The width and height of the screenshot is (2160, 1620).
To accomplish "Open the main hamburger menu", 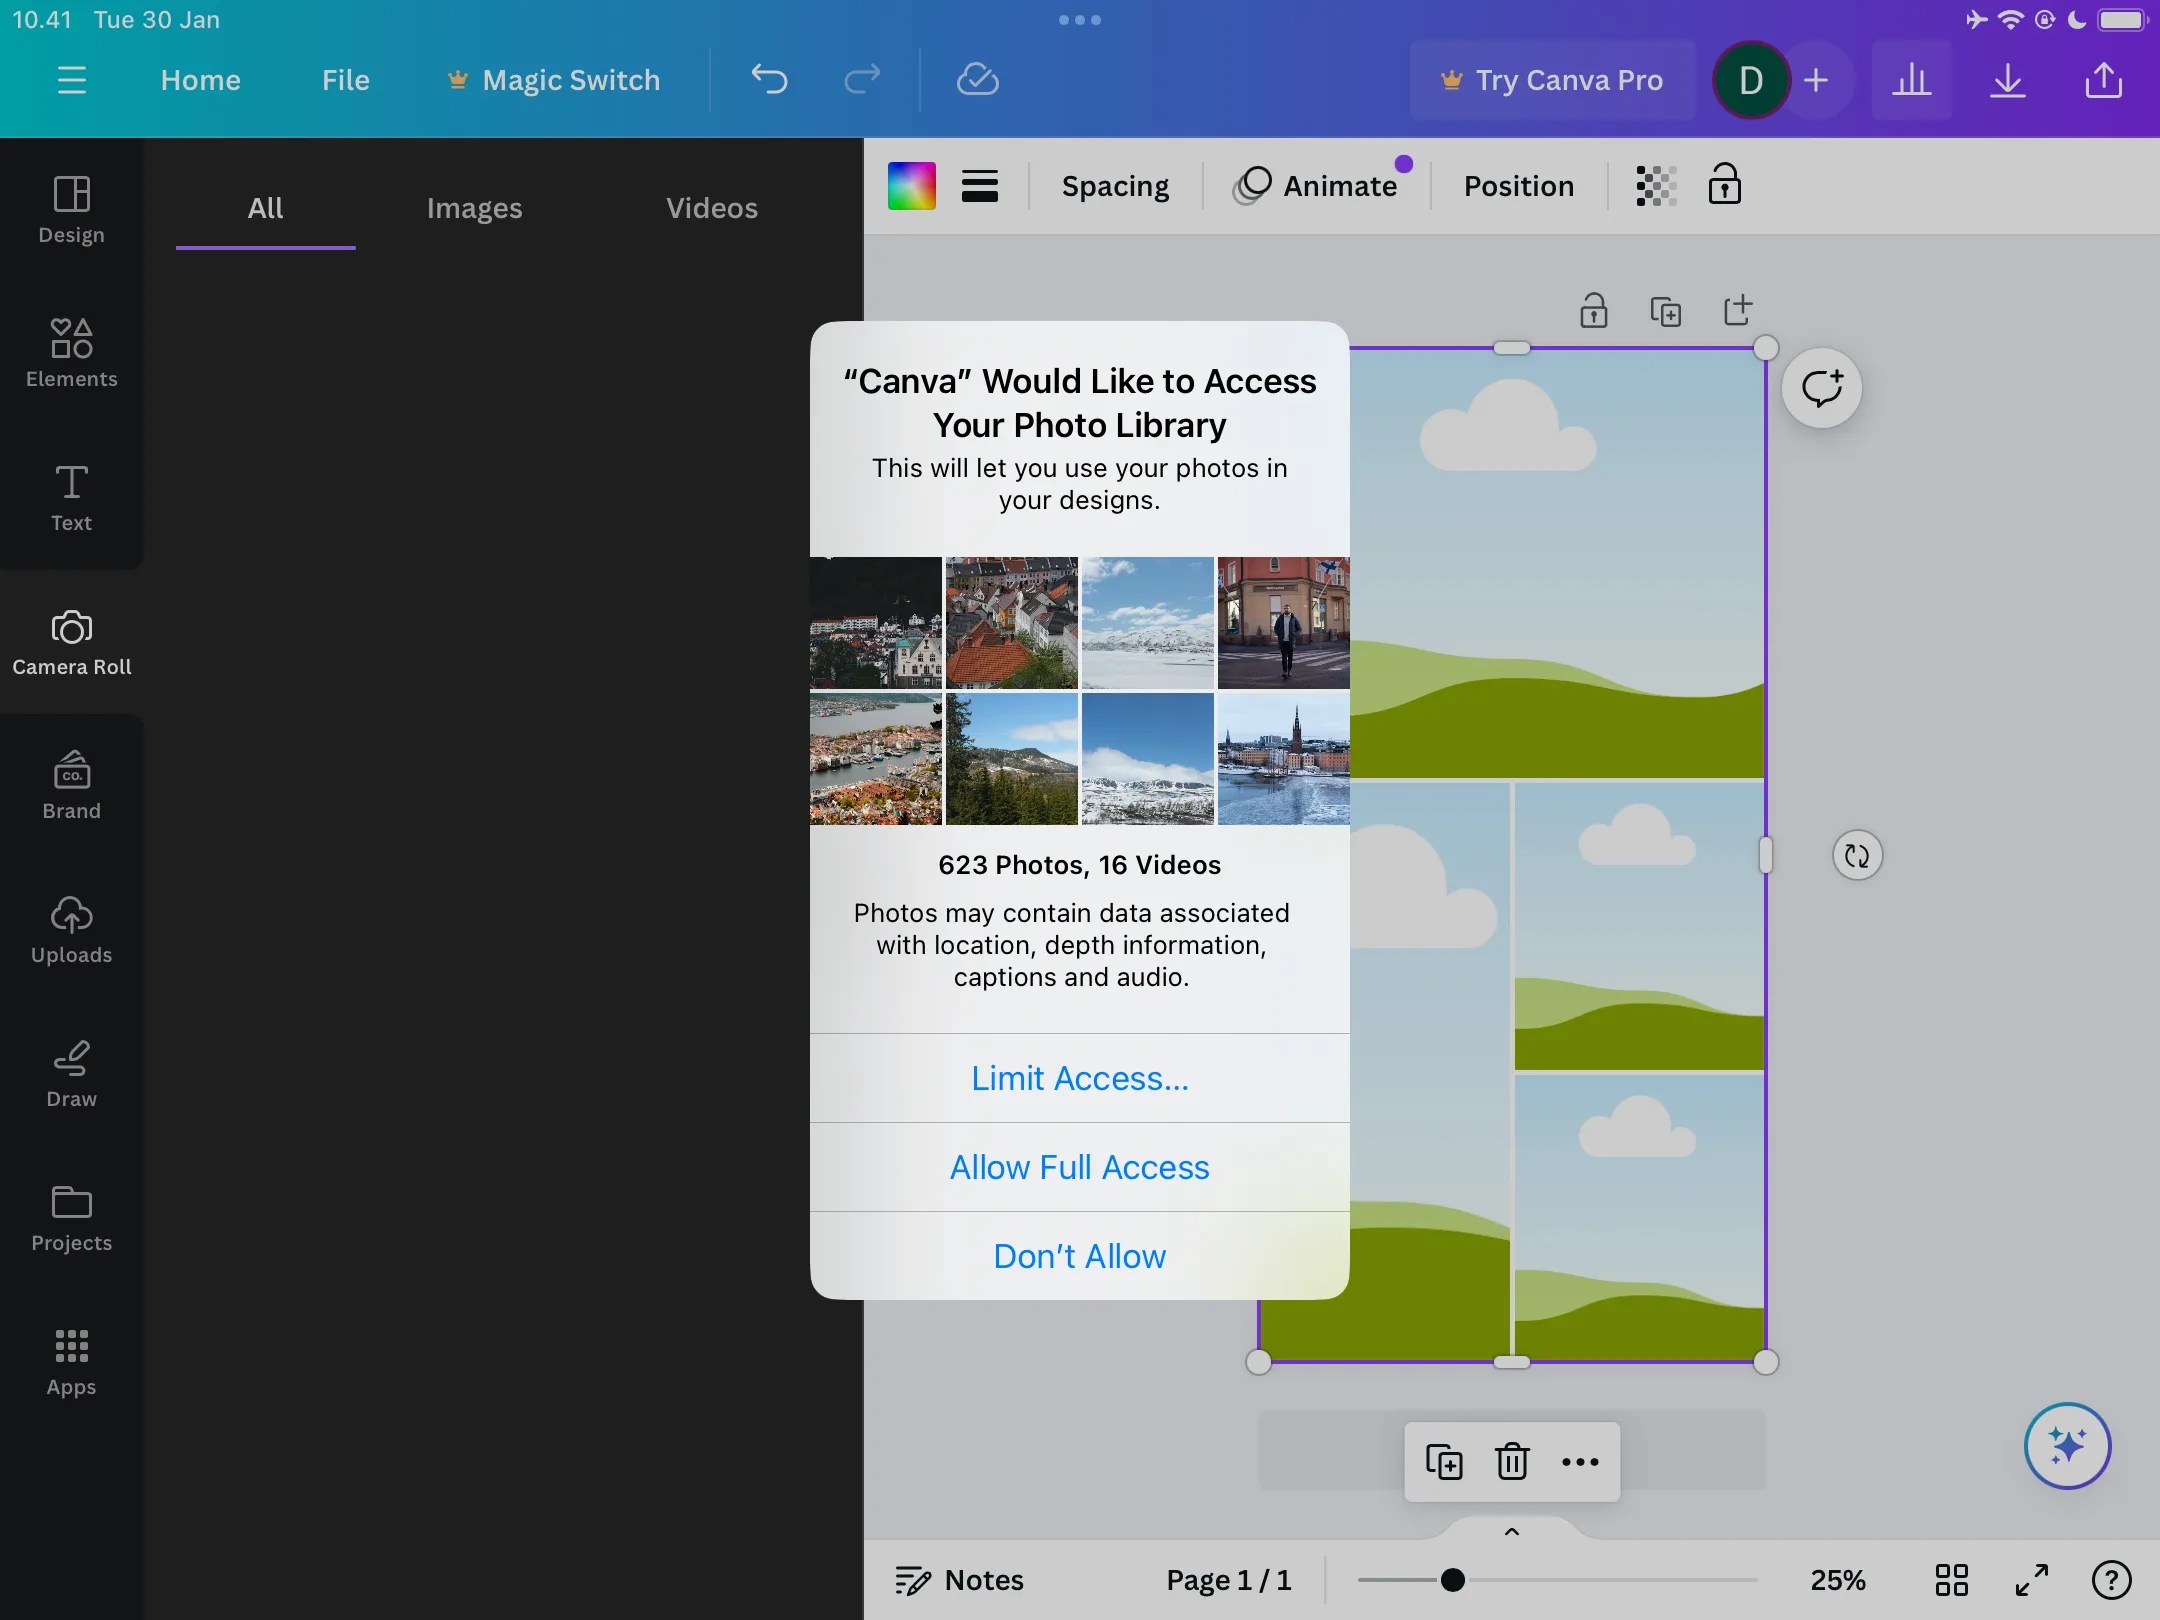I will (71, 80).
